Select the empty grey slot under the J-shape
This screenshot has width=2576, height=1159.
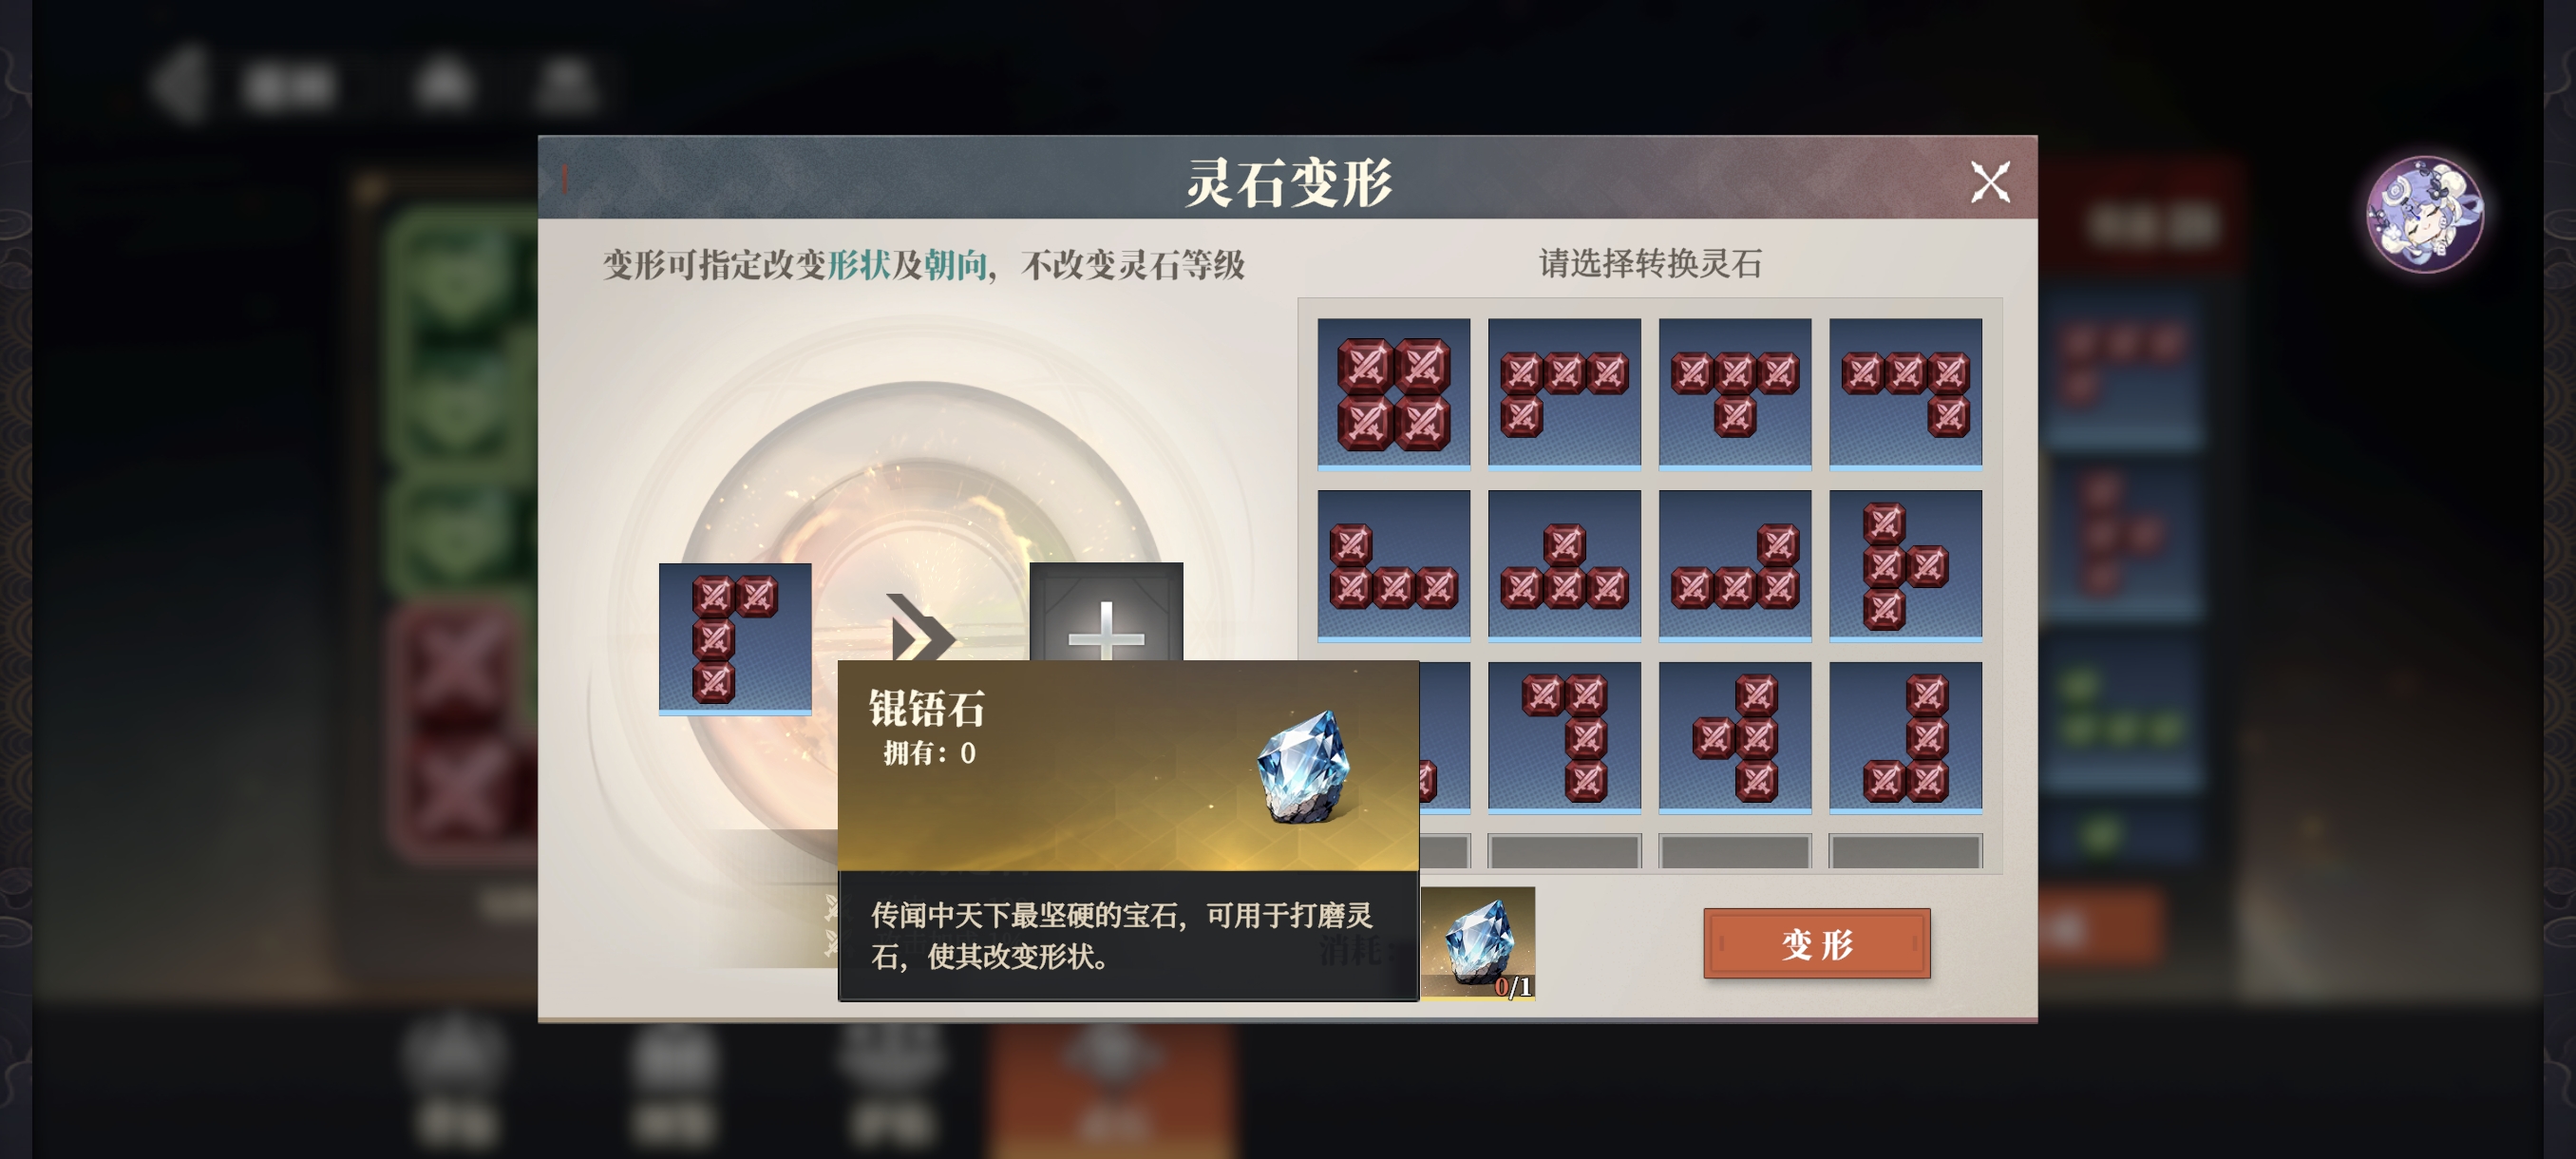pyautogui.click(x=1905, y=851)
